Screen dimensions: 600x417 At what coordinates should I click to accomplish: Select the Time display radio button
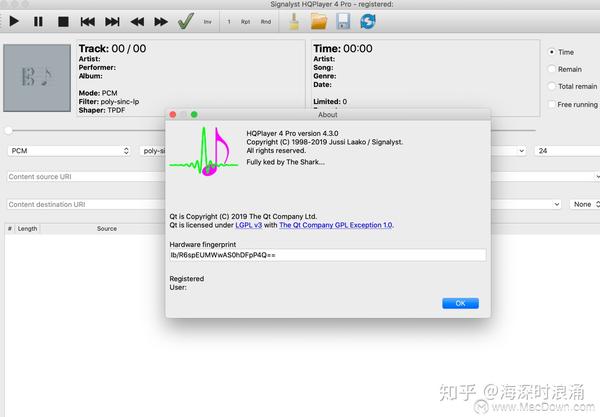coord(551,52)
